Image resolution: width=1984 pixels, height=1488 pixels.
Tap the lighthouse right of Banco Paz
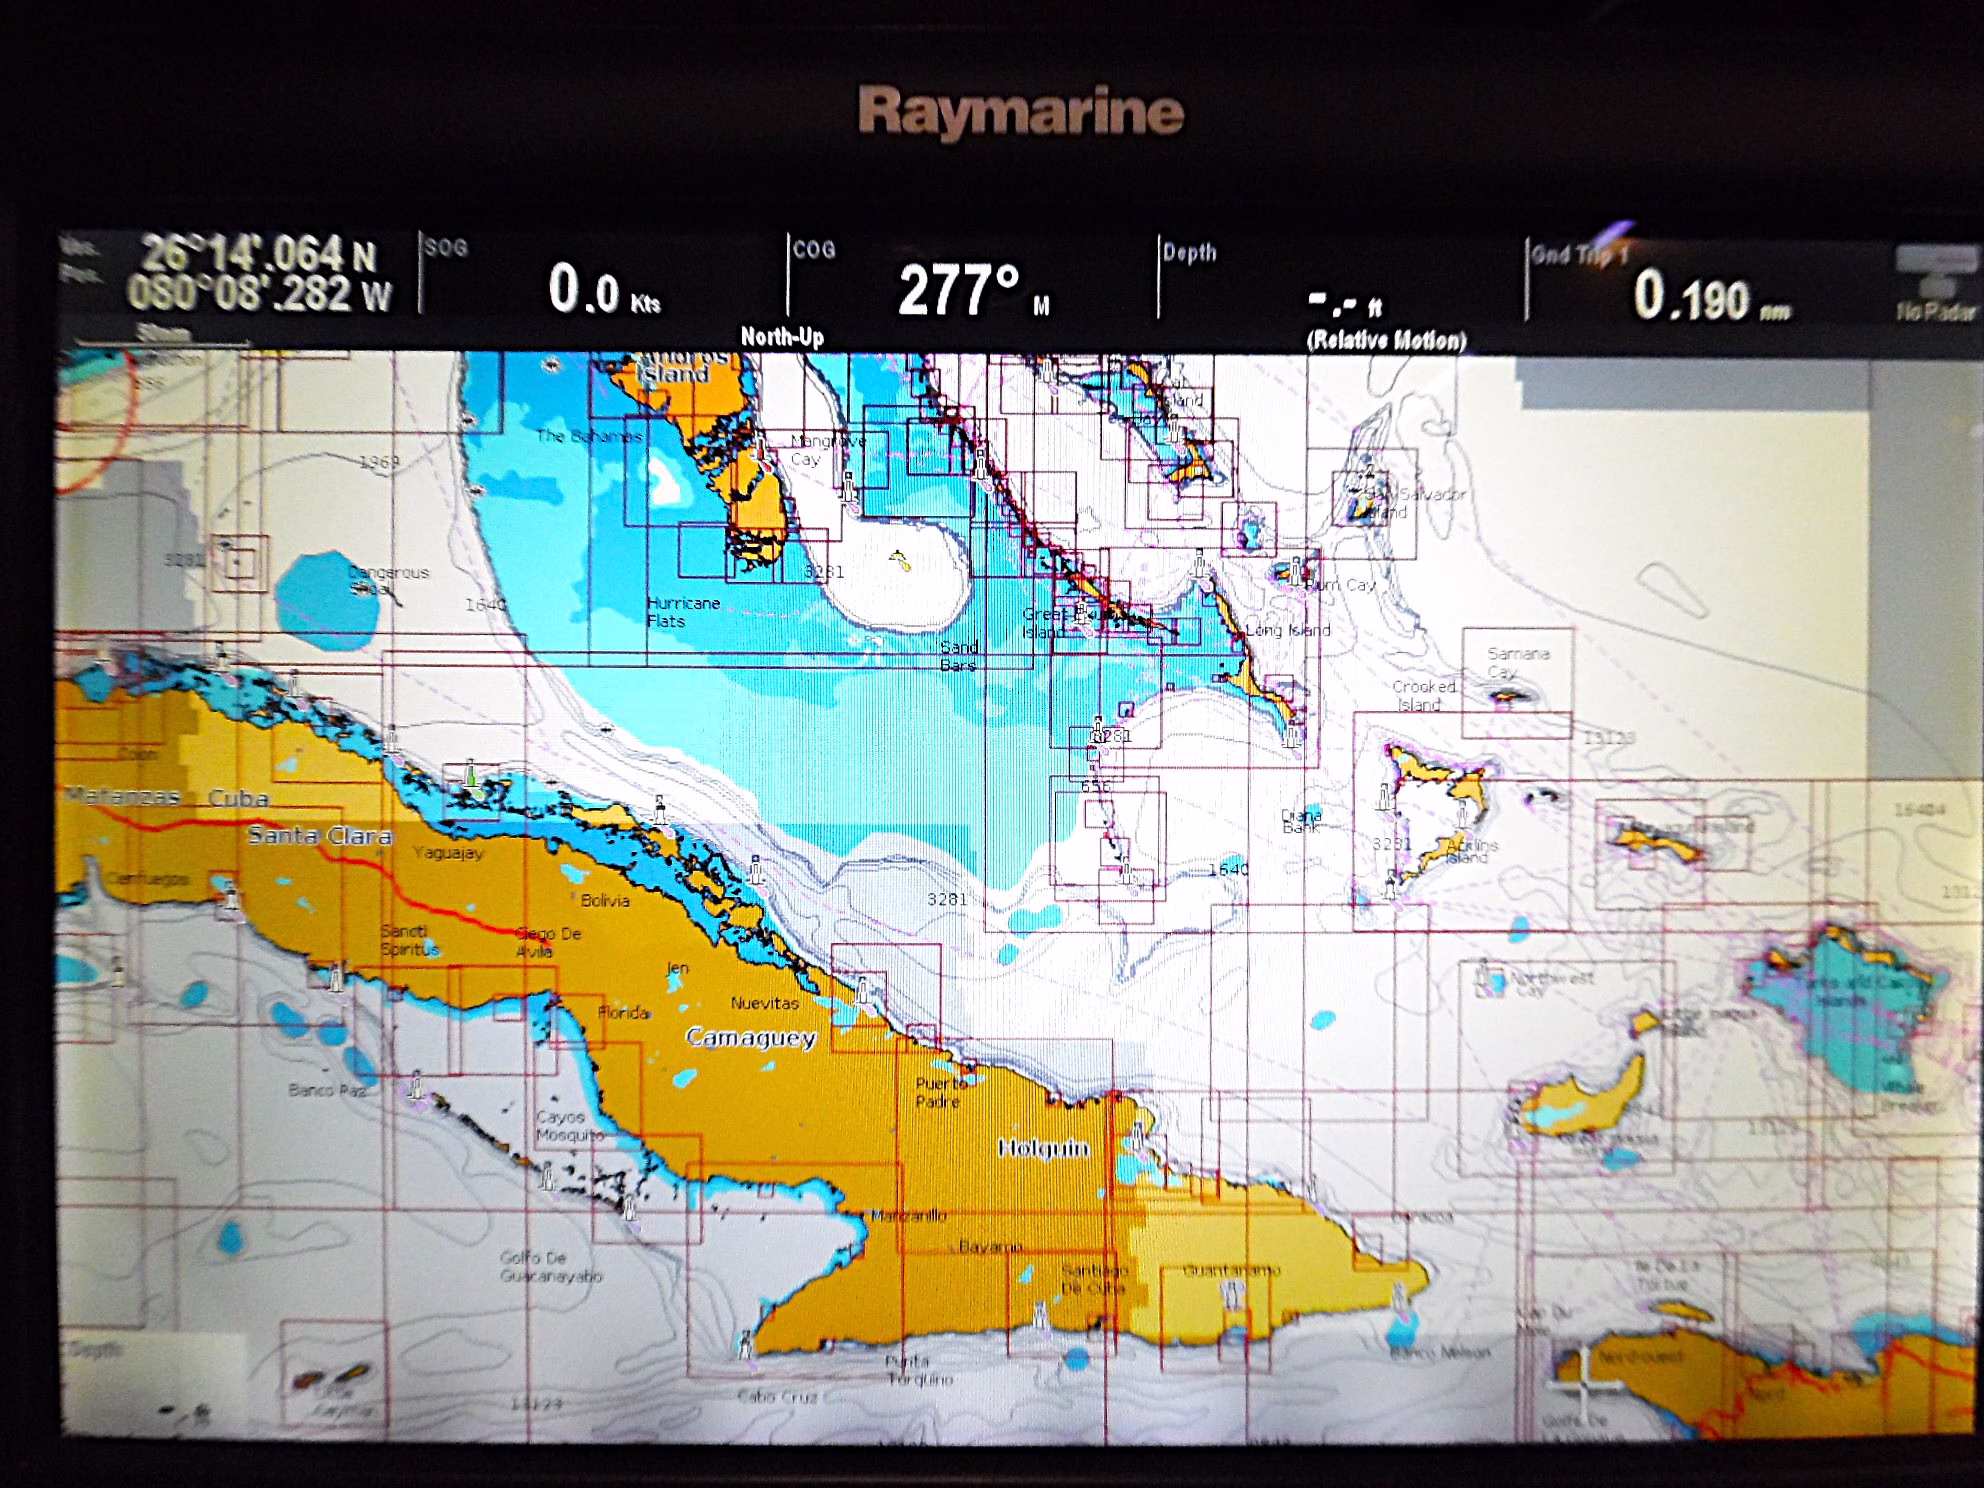(x=417, y=1086)
